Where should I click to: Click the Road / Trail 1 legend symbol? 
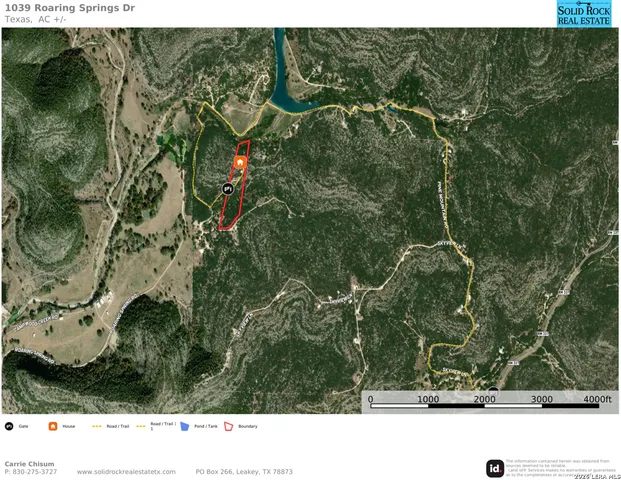pos(141,427)
